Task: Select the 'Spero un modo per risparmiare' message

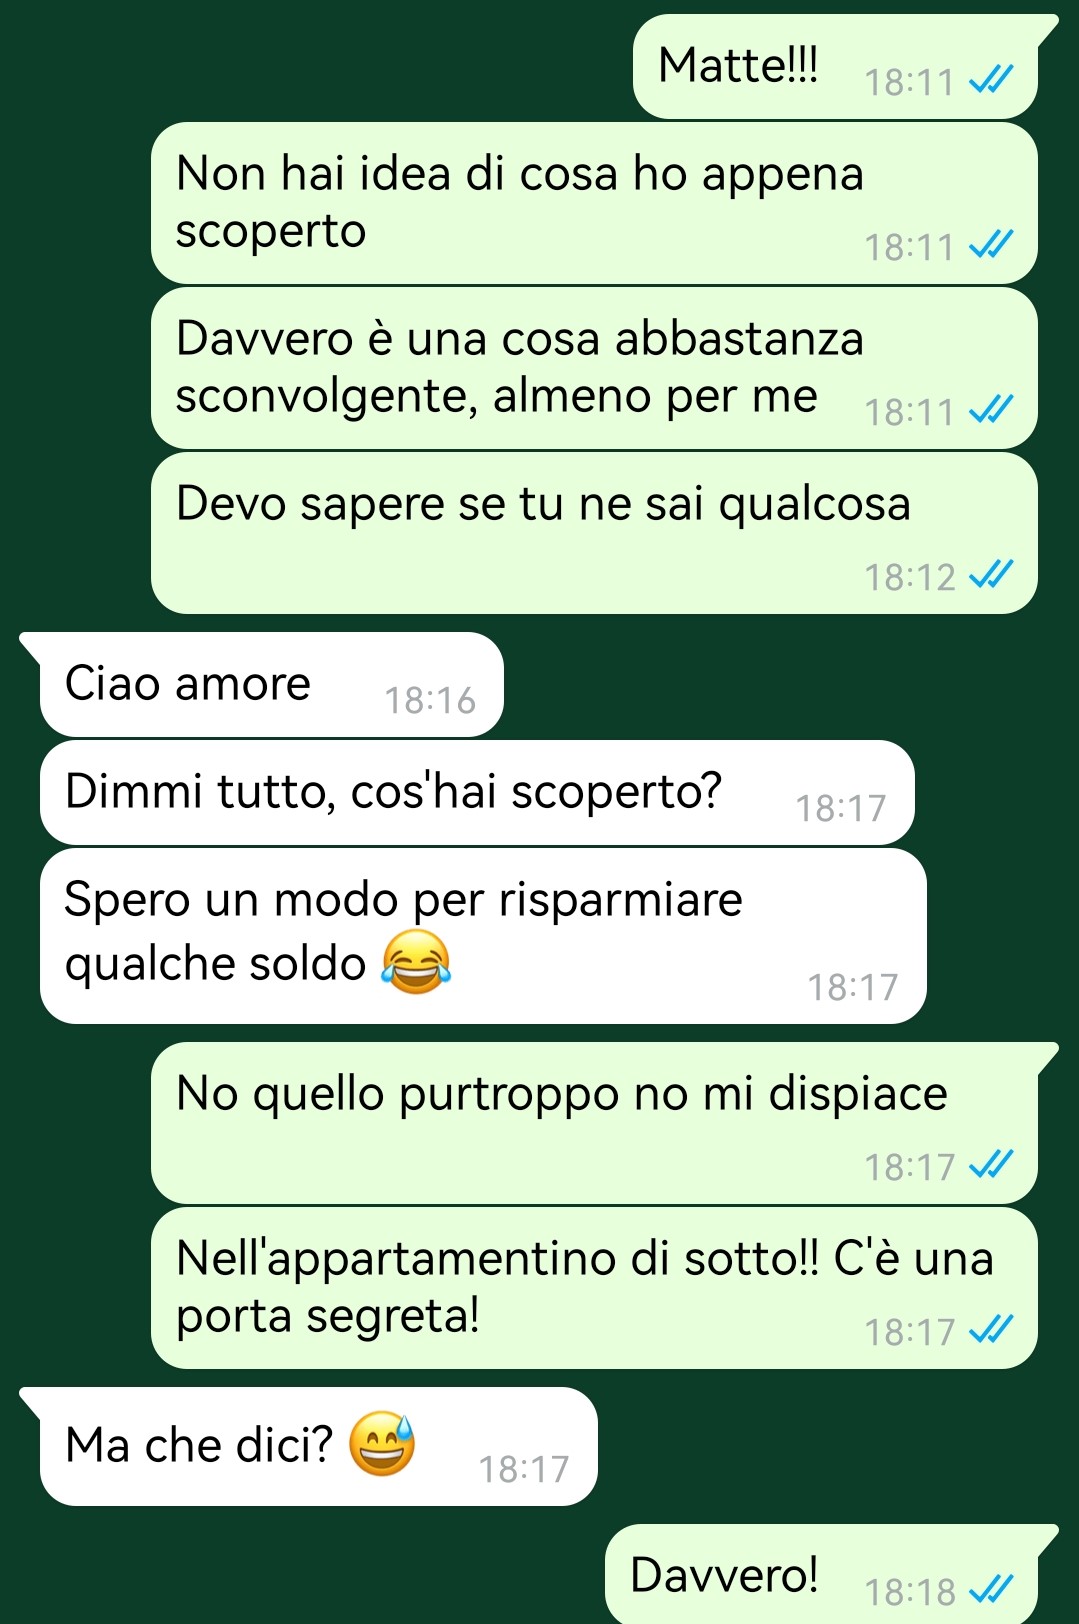Action: pos(483,936)
